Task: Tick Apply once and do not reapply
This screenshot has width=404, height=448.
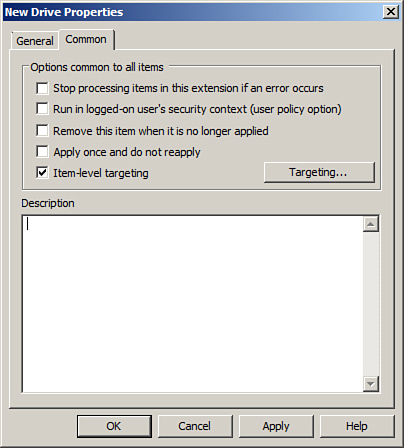Action: click(x=42, y=152)
